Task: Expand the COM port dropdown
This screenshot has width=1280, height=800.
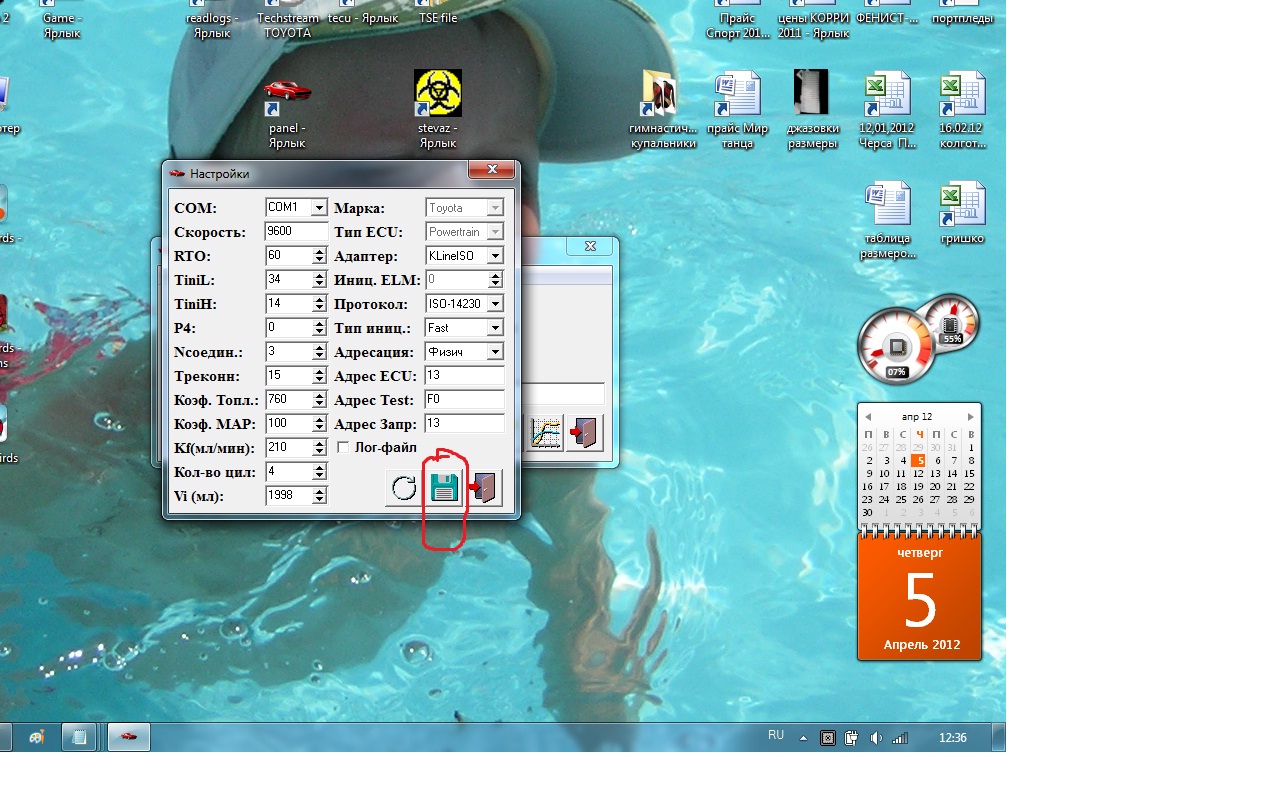Action: 319,208
